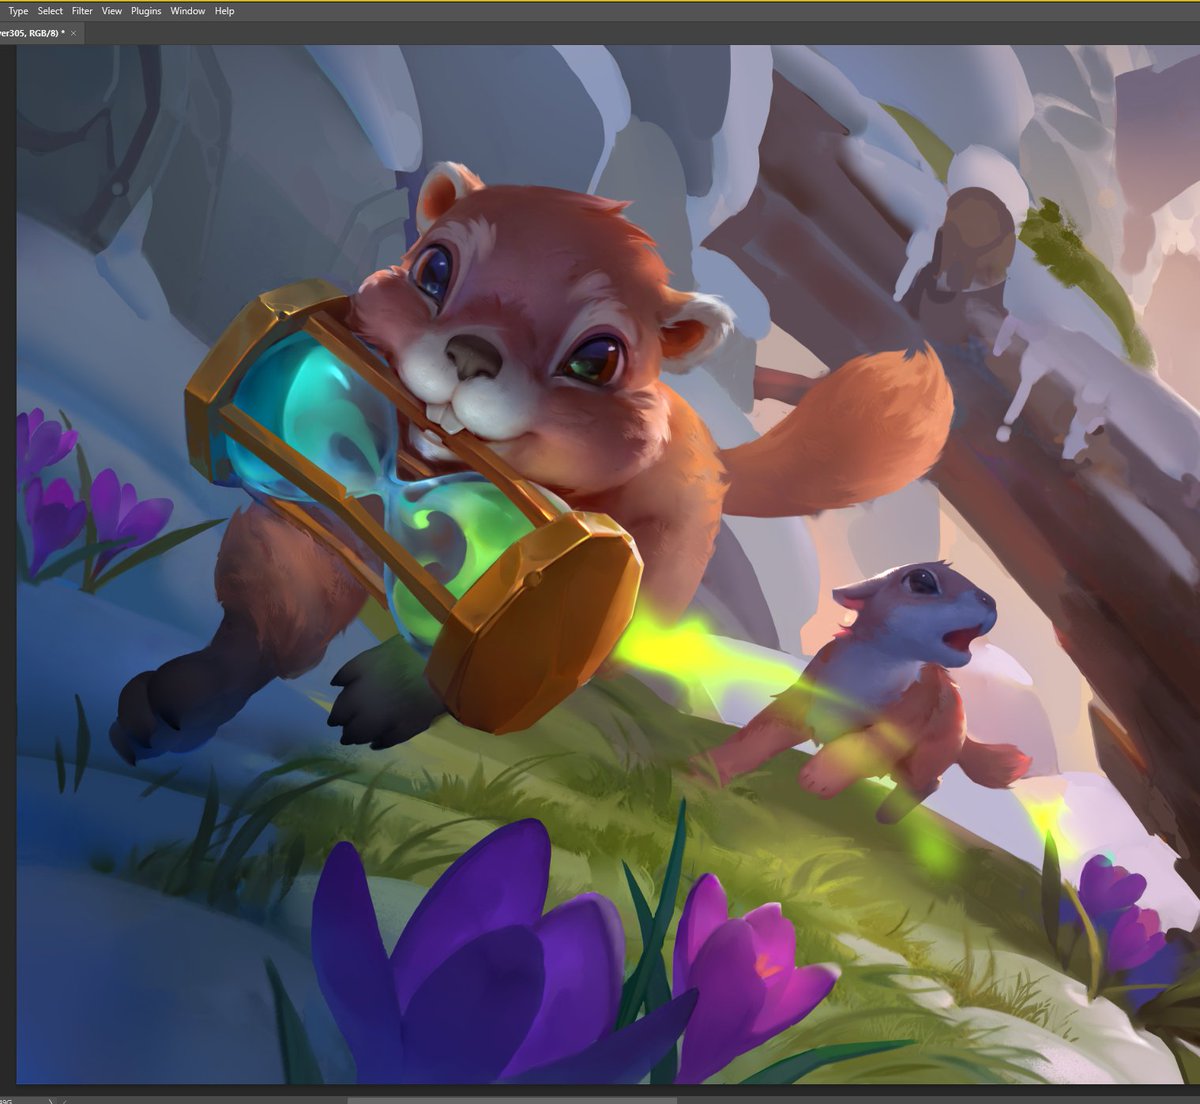1200x1104 pixels.
Task: Open the Window menu
Action: (x=188, y=11)
